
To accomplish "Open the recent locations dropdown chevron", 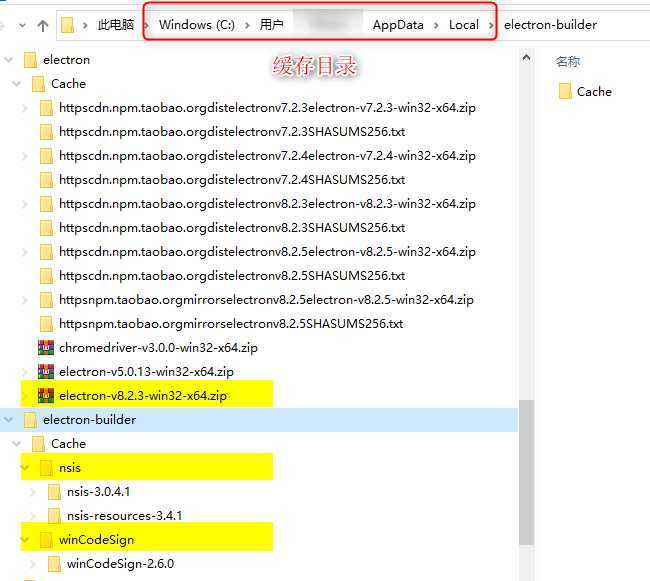I will [22, 26].
